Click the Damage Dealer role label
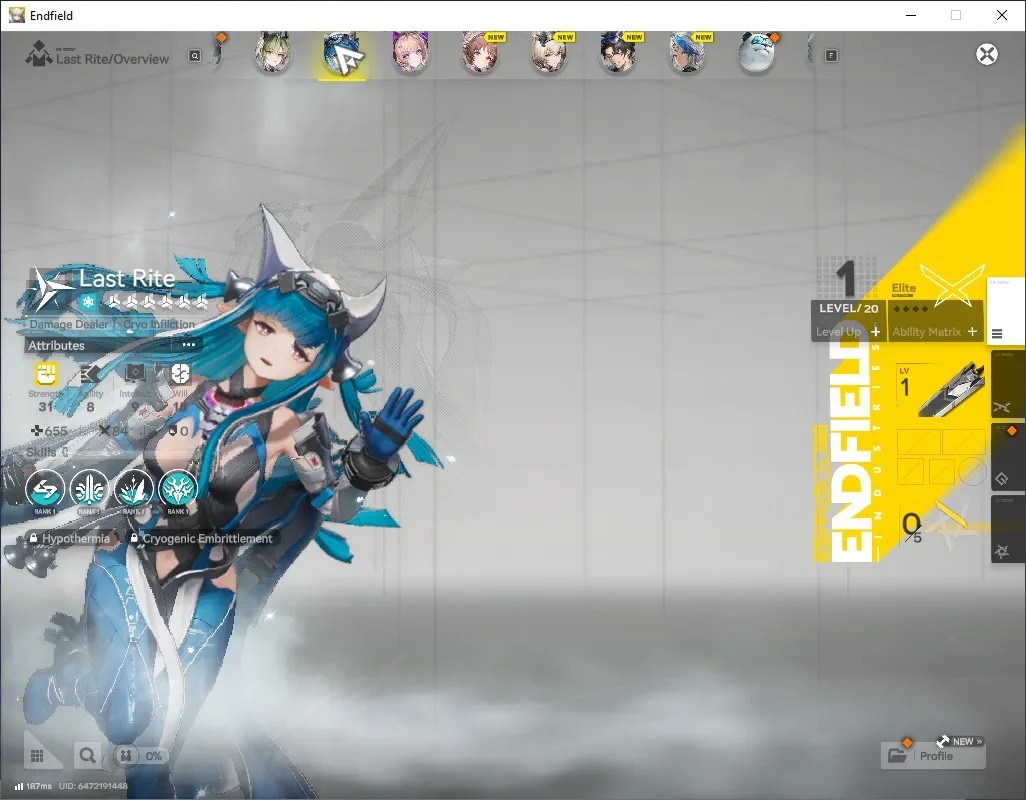Image resolution: width=1026 pixels, height=800 pixels. coord(69,324)
